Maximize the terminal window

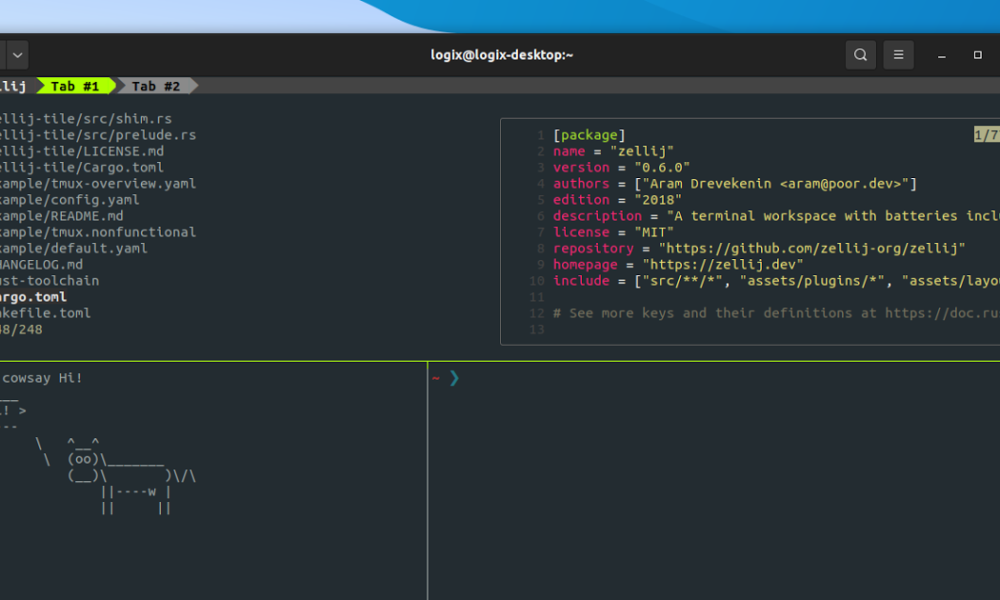click(978, 55)
